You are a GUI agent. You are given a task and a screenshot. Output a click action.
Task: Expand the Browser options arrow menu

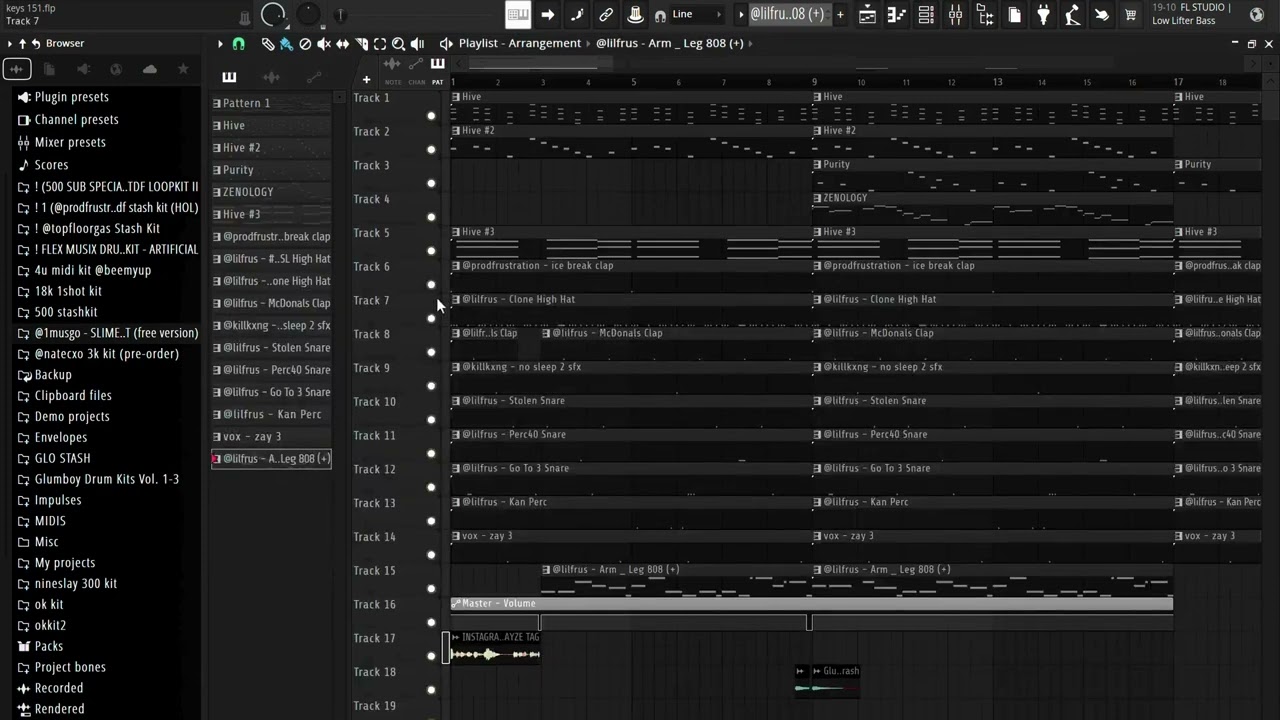coord(9,44)
